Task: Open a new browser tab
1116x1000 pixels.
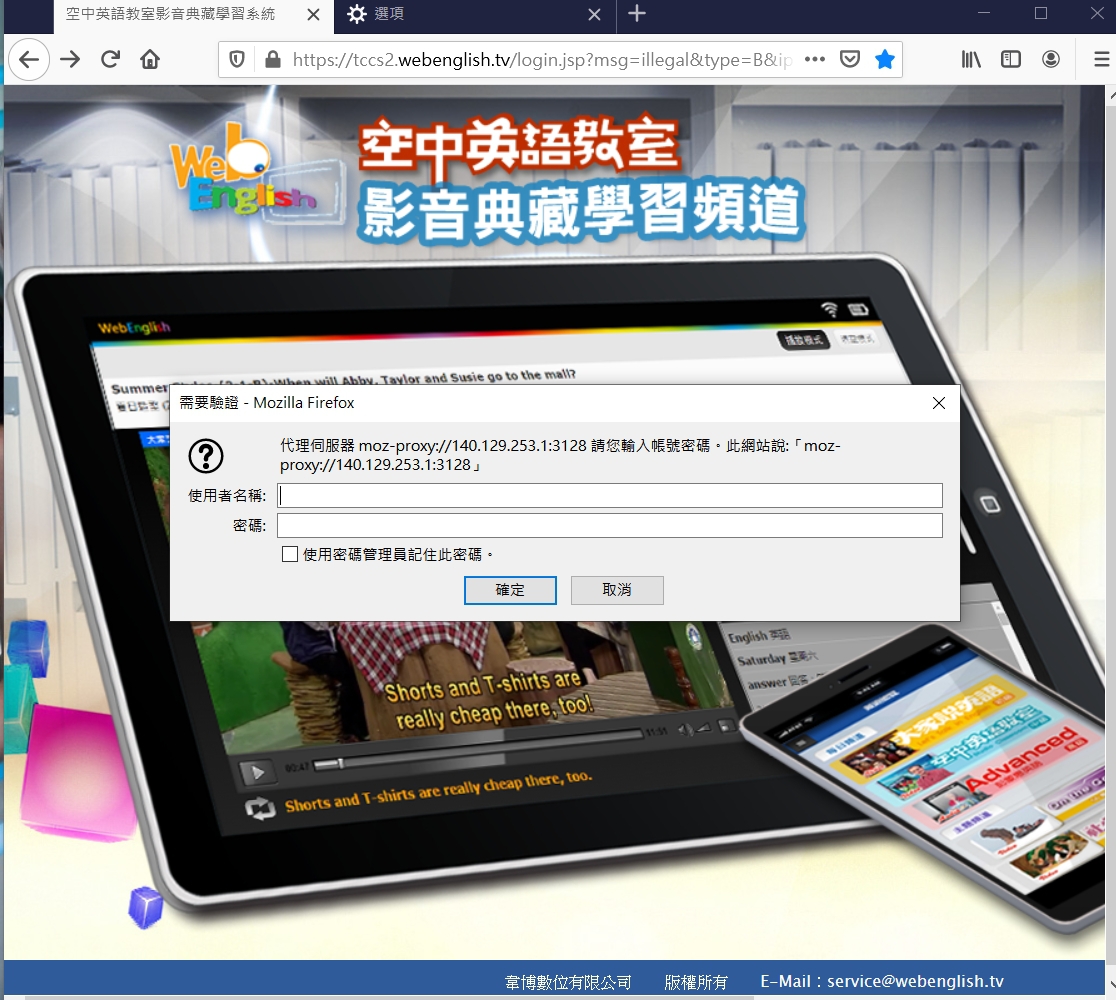Action: click(637, 14)
